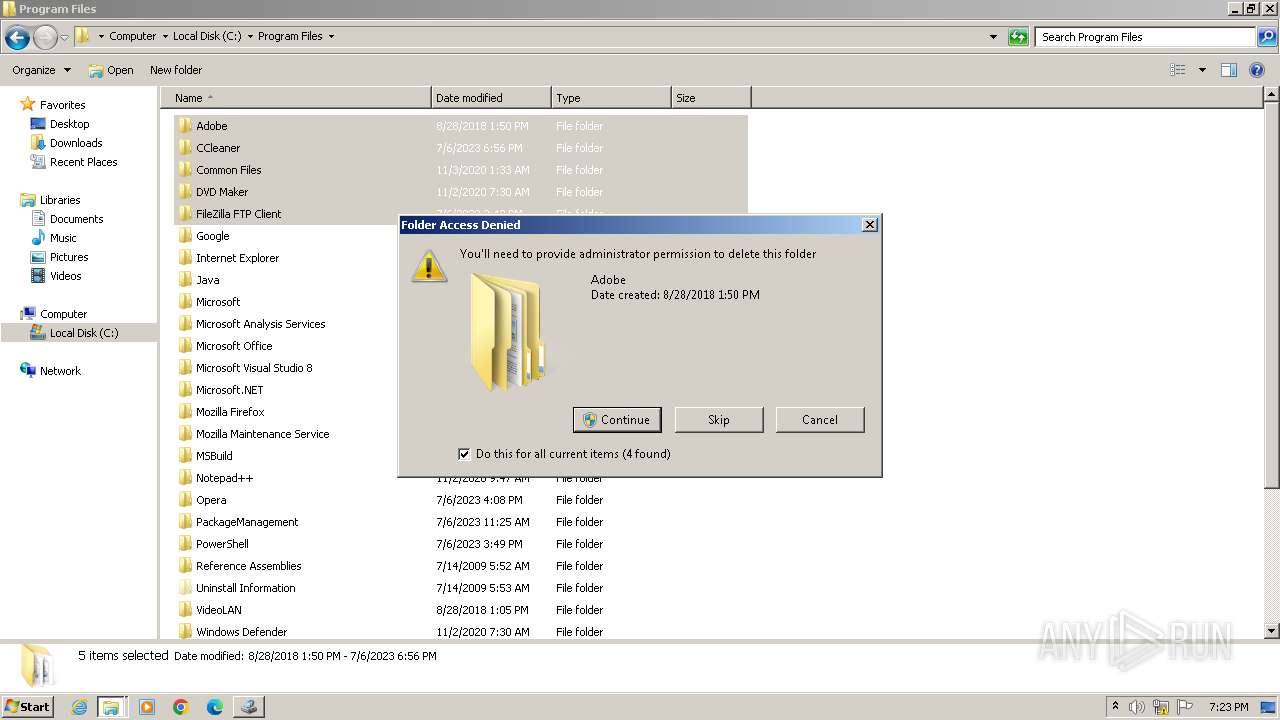Click the Back navigation arrow

point(17,38)
